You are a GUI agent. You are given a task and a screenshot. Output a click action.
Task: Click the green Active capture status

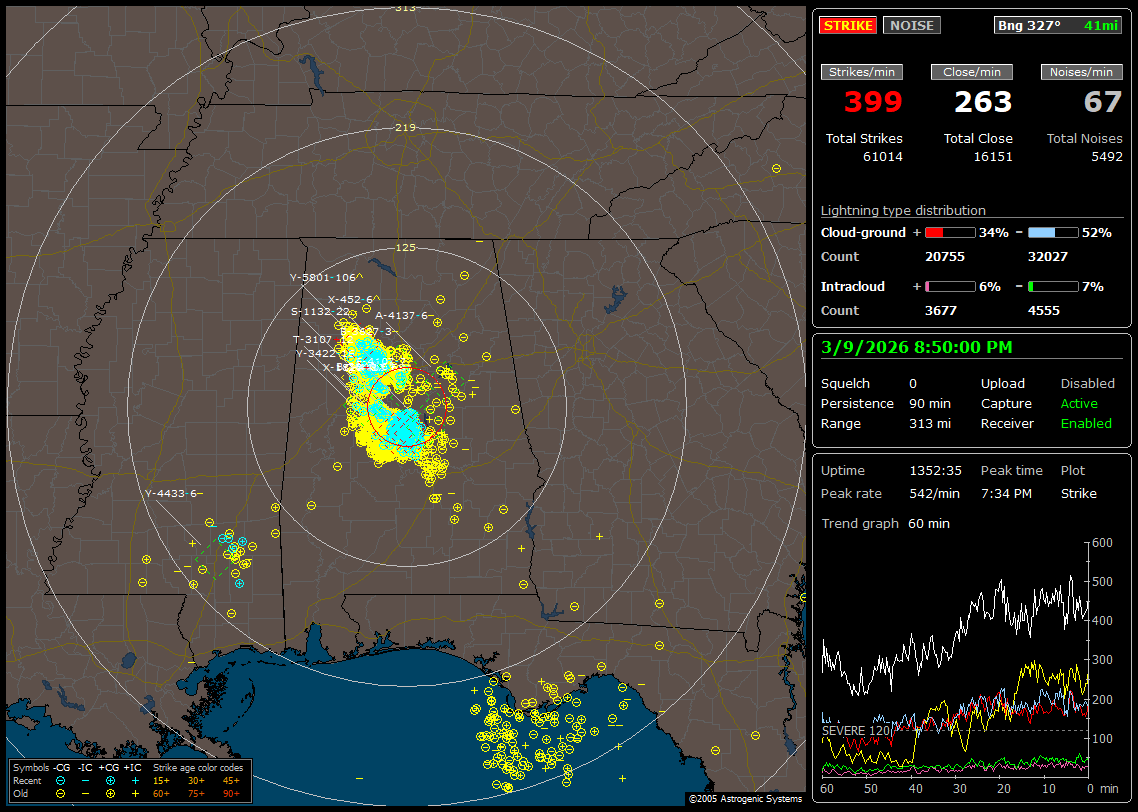[x=1079, y=404]
